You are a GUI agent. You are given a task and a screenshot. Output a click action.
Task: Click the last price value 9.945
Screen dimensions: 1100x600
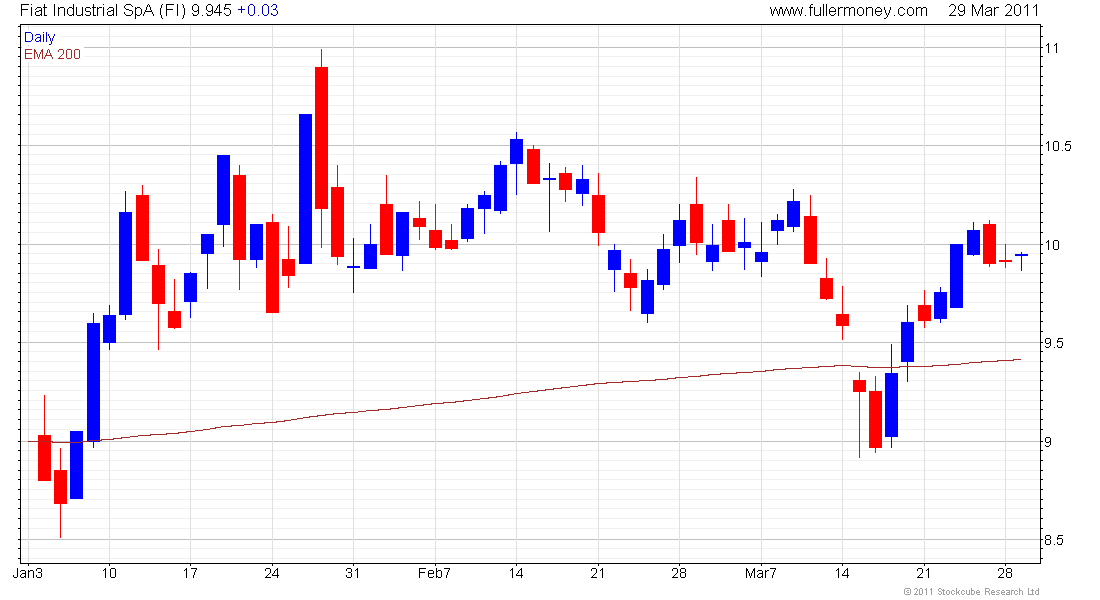coord(211,11)
